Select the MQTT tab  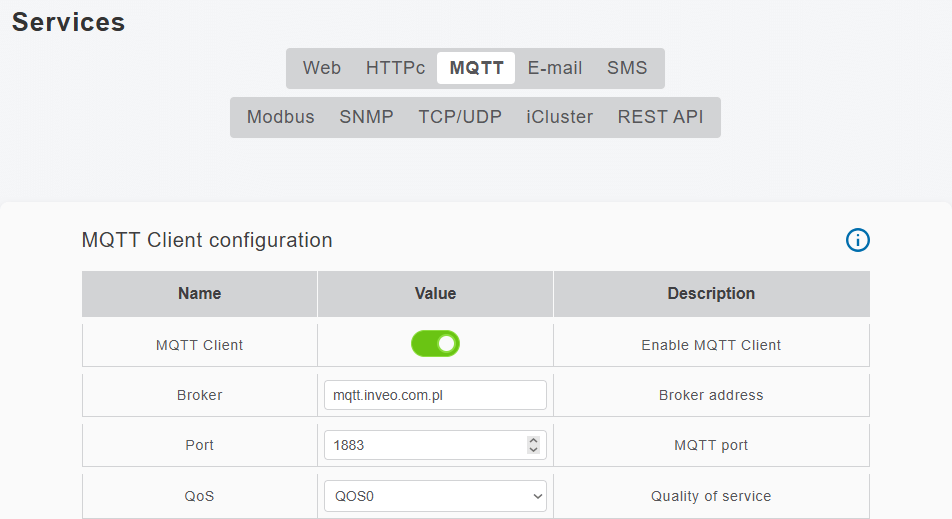click(x=476, y=68)
